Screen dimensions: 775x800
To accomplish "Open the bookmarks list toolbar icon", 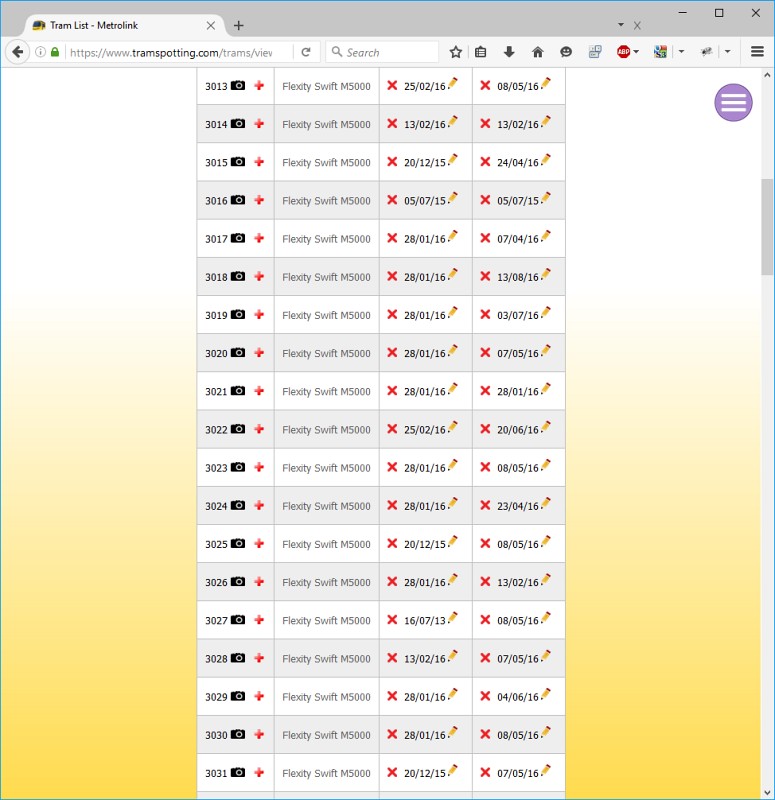I will (x=481, y=52).
